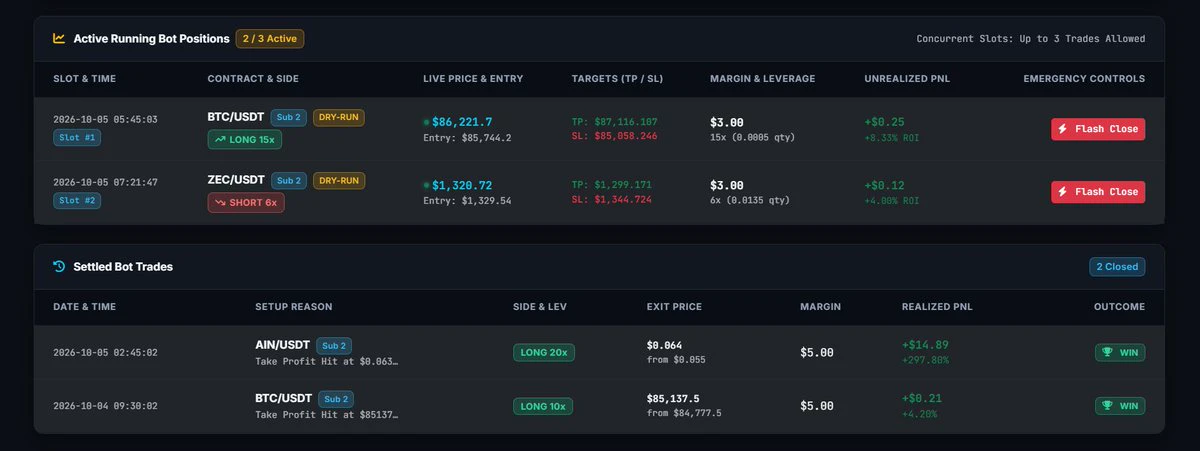The height and width of the screenshot is (451, 1200).
Task: Click the 2 / 3 Active badge
Action: tap(270, 39)
